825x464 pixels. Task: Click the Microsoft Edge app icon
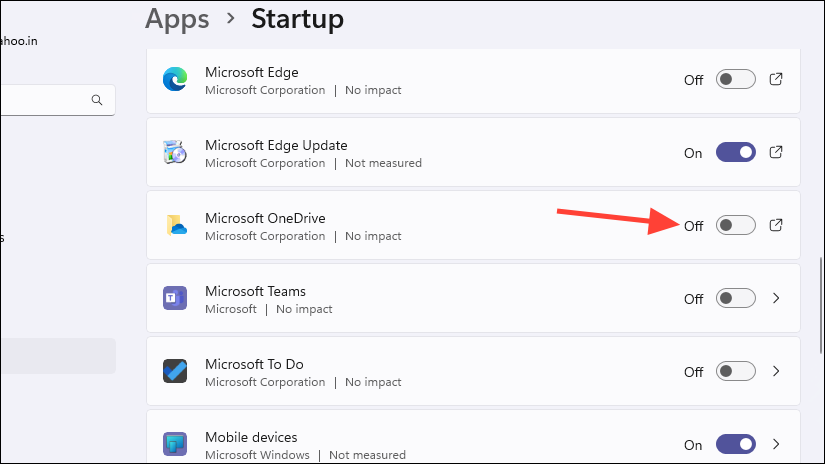(175, 80)
